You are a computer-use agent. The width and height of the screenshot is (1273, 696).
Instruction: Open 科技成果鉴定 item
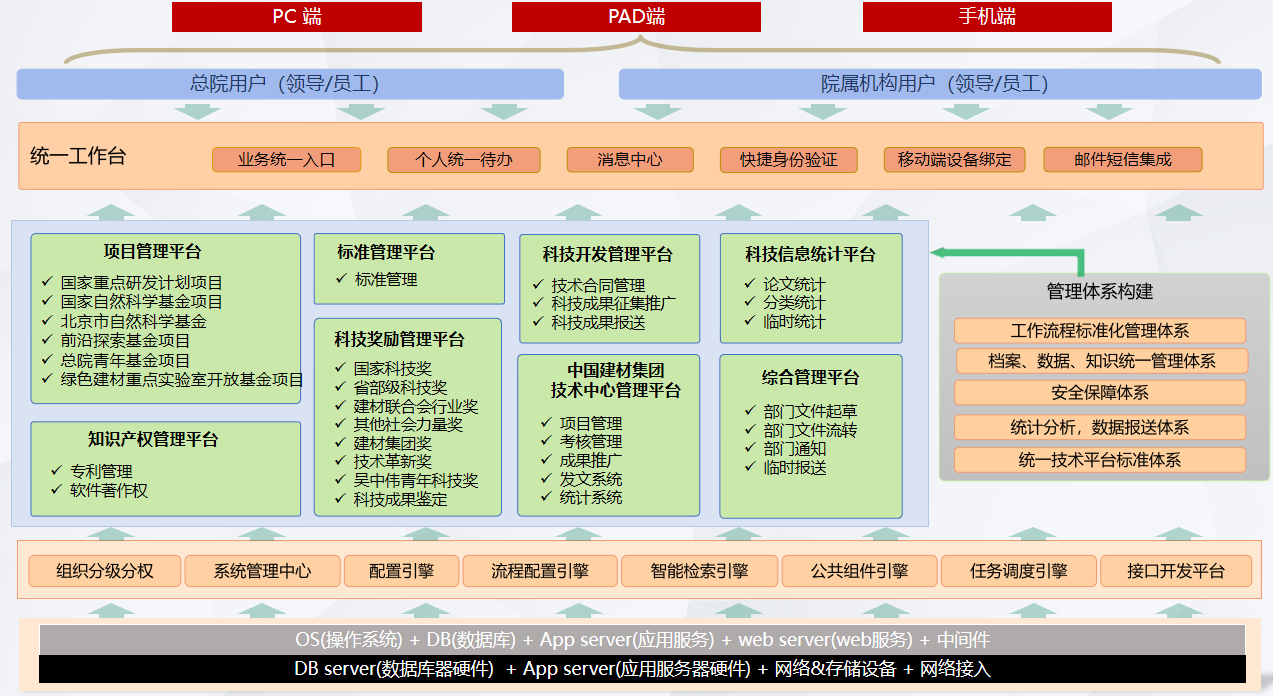[x=401, y=499]
